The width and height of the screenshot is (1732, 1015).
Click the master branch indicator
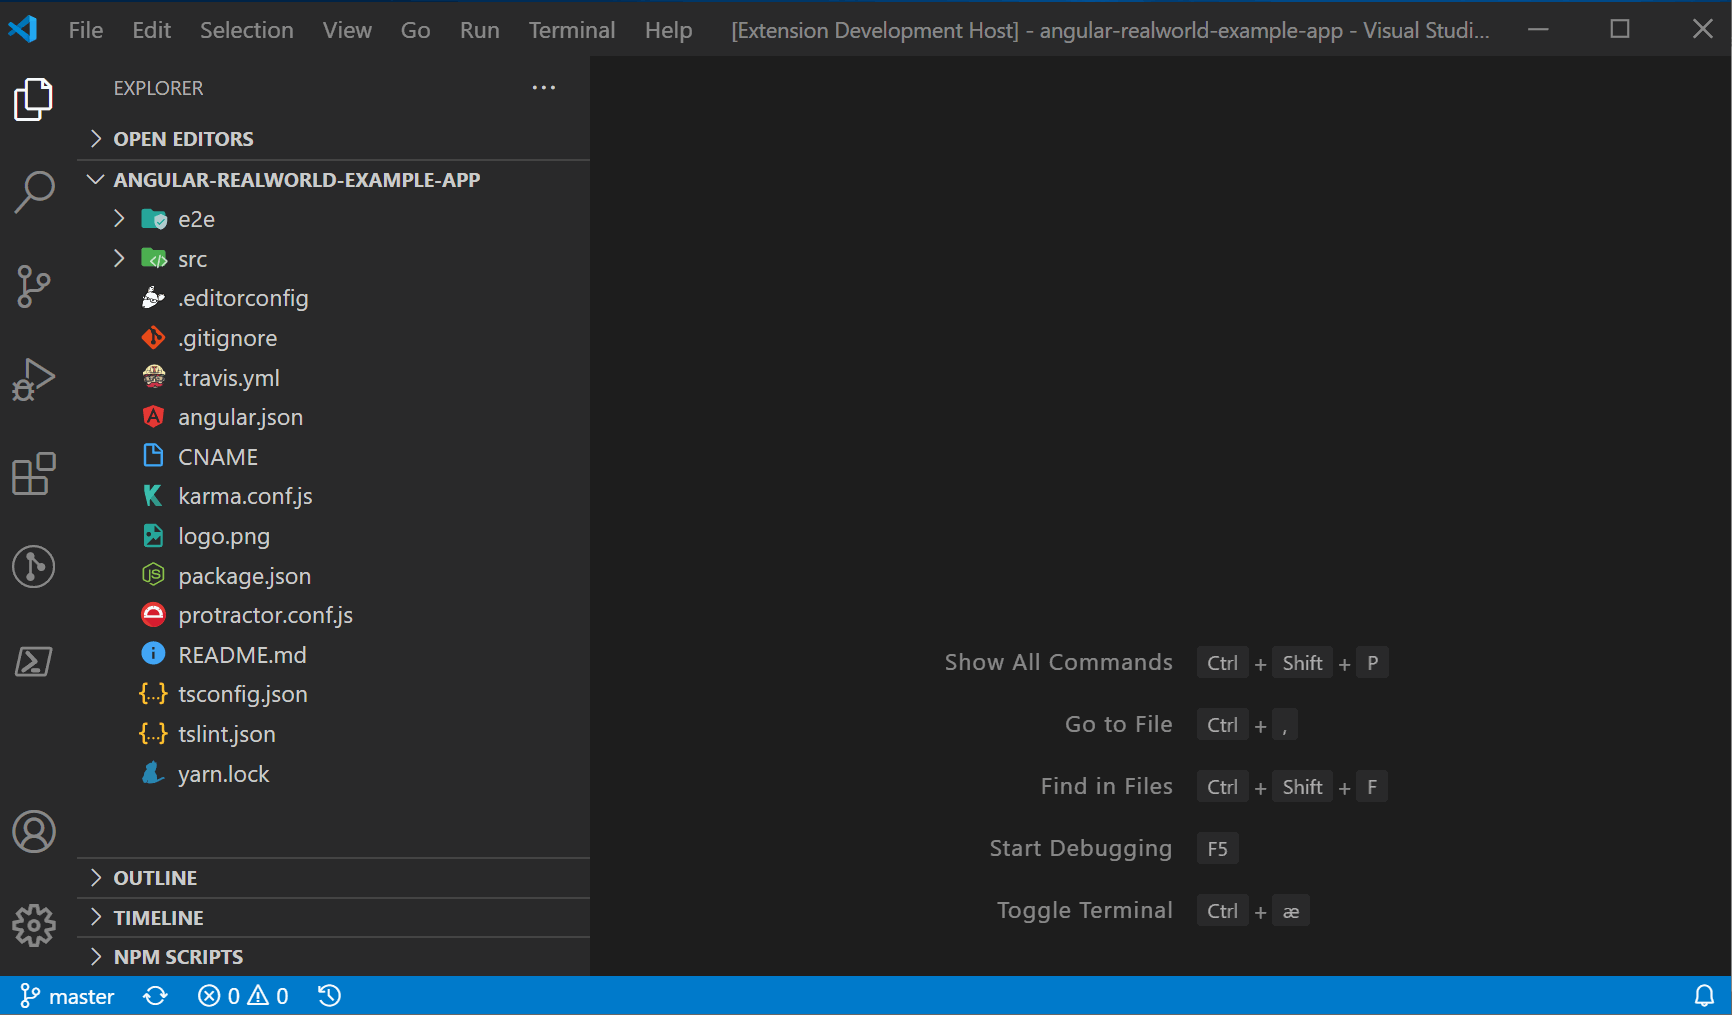click(67, 996)
